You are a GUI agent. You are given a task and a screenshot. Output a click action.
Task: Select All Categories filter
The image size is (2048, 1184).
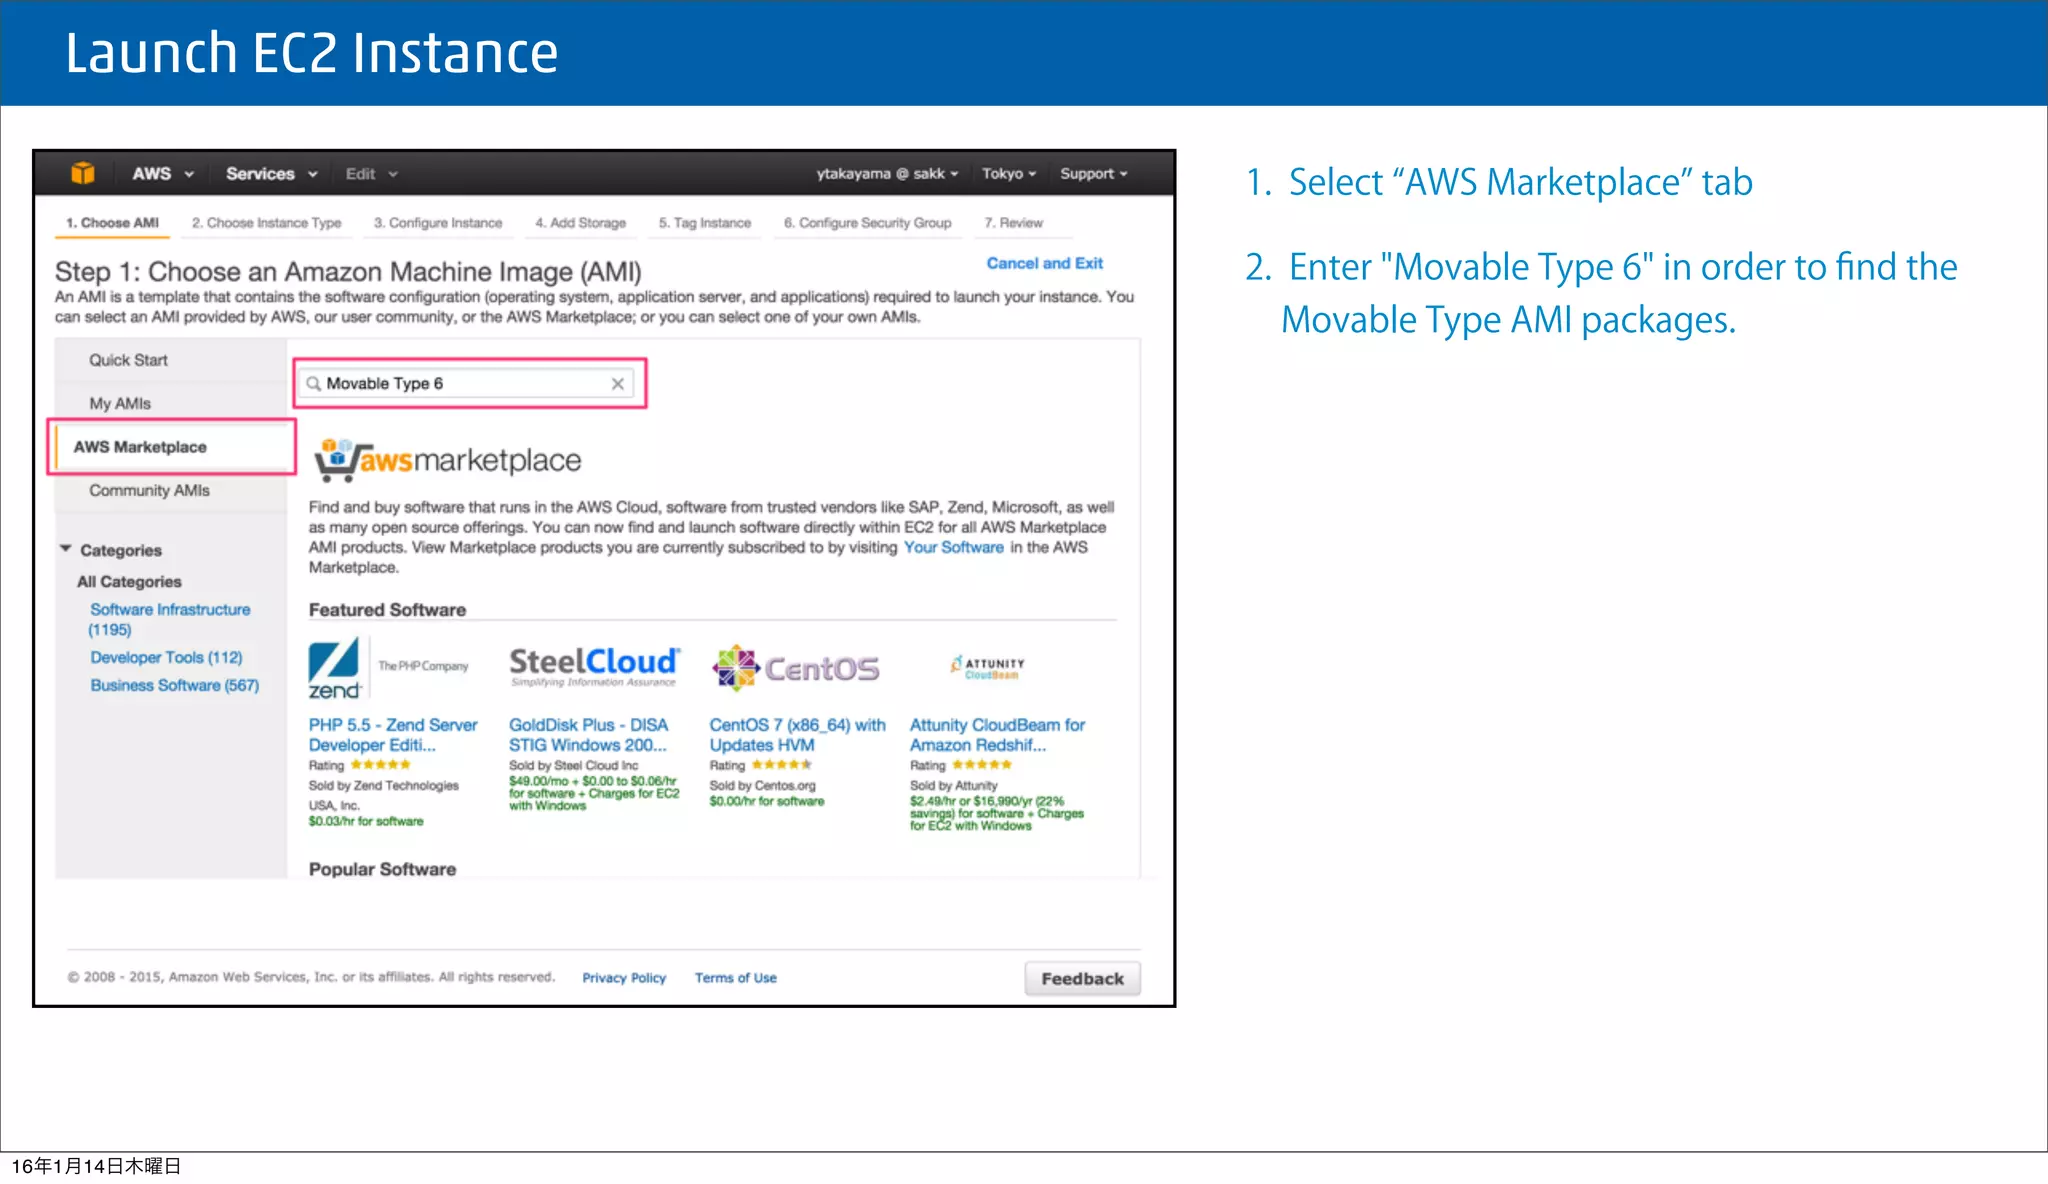pyautogui.click(x=129, y=582)
